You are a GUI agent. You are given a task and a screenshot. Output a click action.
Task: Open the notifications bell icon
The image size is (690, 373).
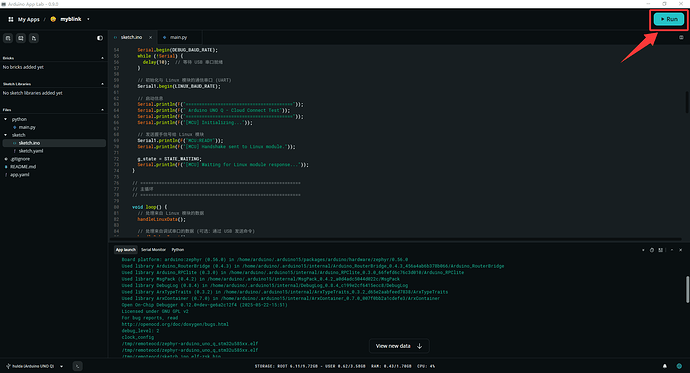pyautogui.click(x=665, y=366)
